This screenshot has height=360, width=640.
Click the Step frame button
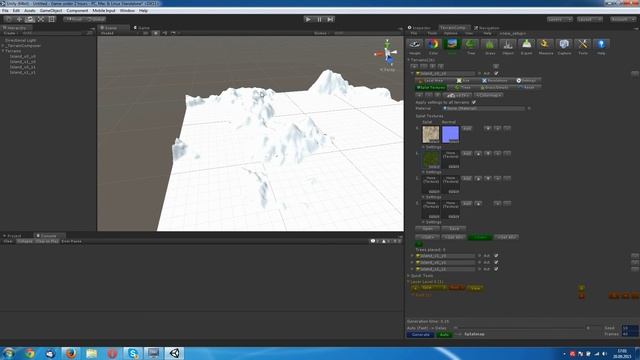[331, 19]
